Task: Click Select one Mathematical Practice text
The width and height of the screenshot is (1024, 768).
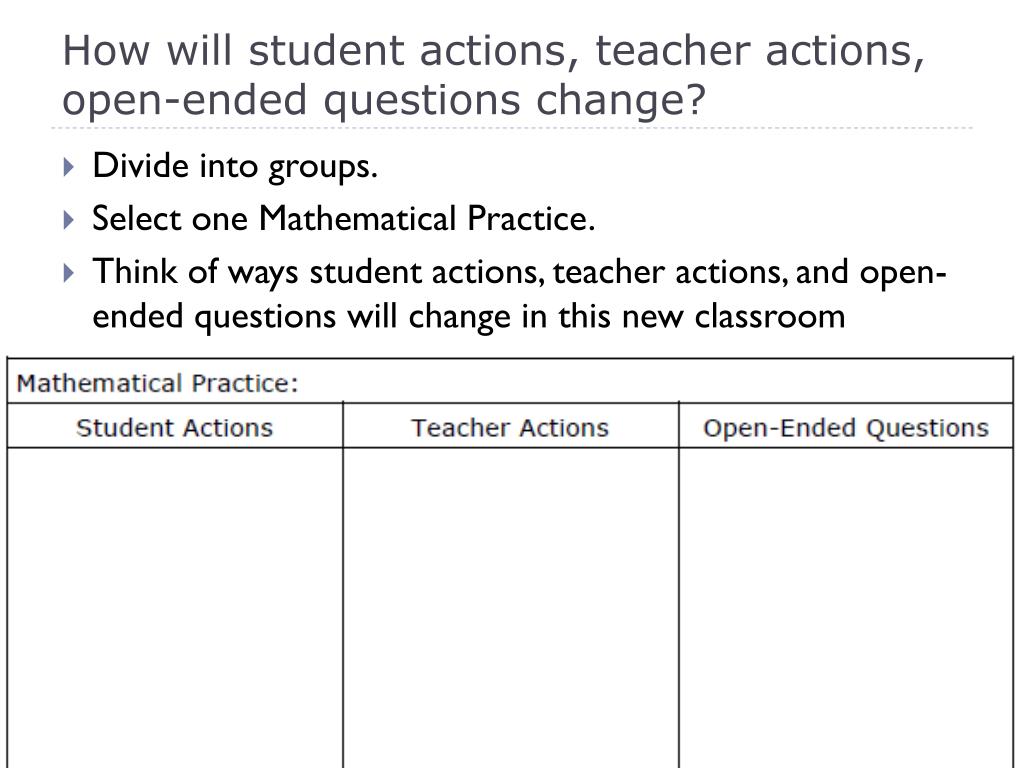Action: coord(344,218)
